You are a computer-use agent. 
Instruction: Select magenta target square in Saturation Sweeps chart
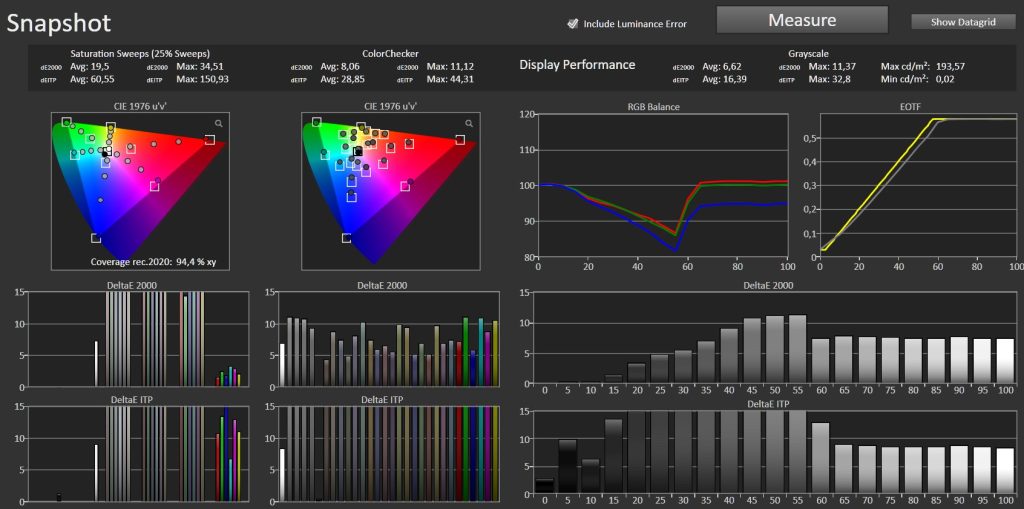point(154,186)
